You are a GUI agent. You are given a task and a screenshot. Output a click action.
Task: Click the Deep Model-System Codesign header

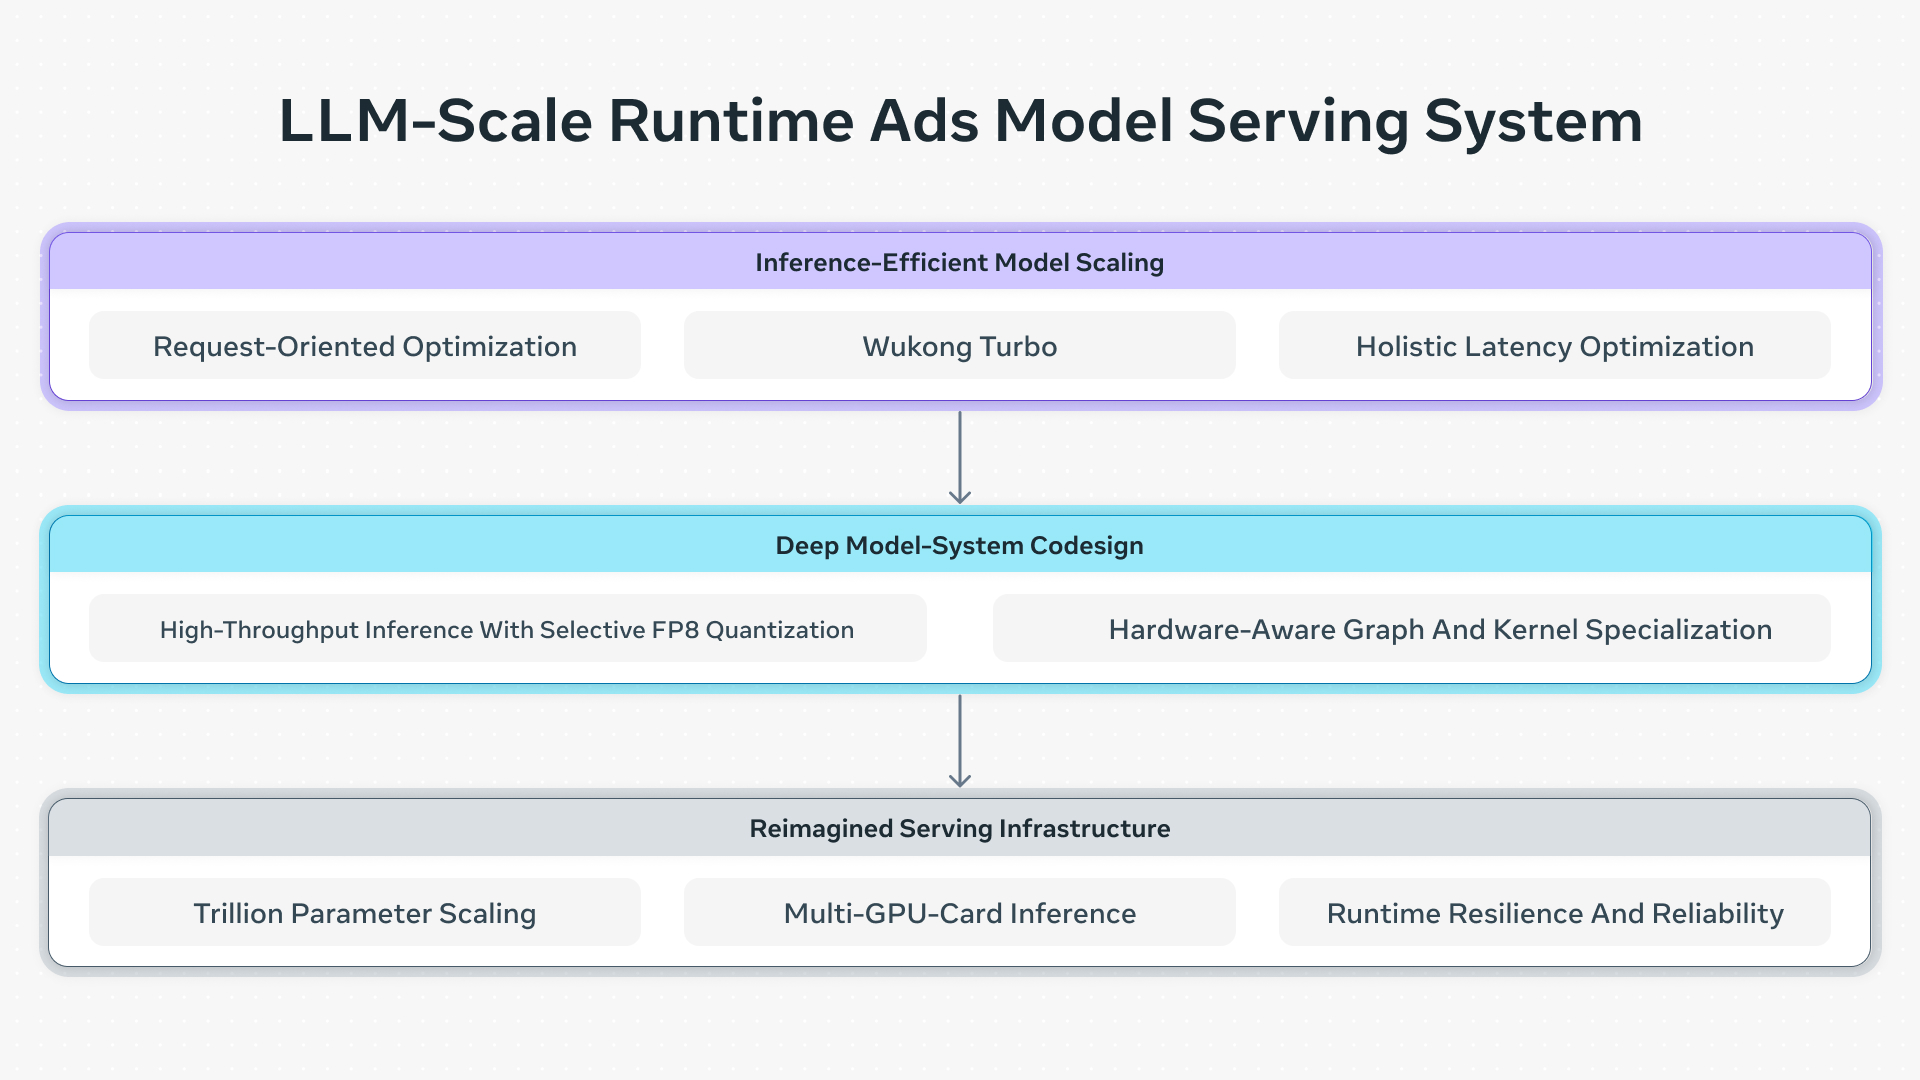(x=959, y=545)
